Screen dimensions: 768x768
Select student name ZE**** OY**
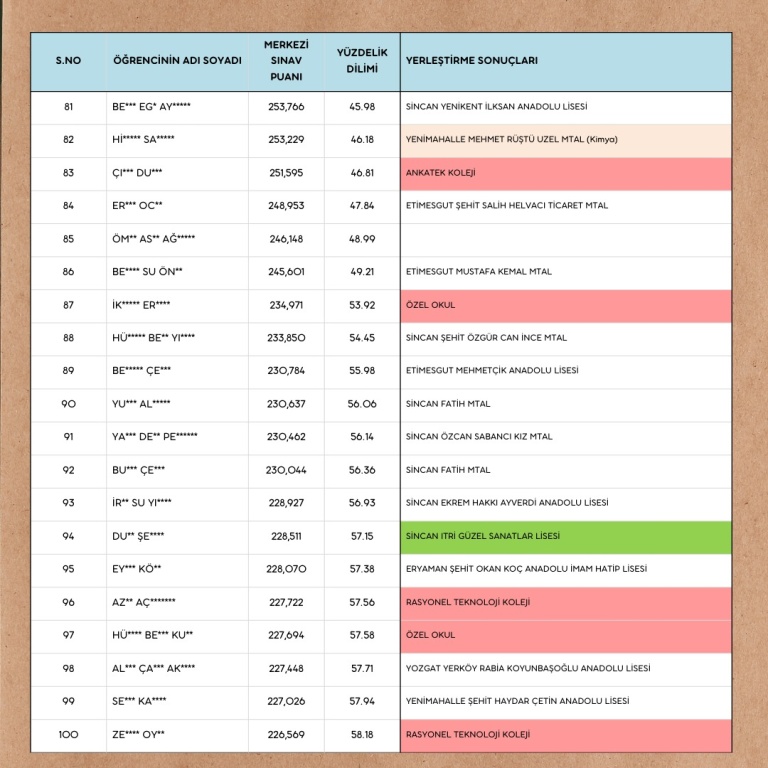(x=139, y=734)
